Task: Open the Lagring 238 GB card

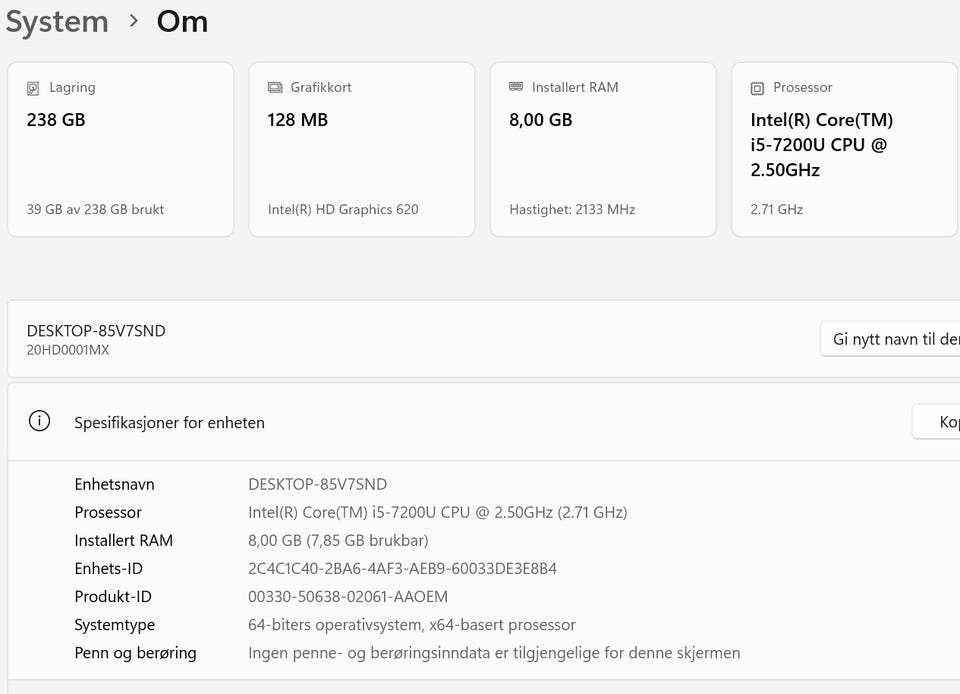Action: point(120,150)
